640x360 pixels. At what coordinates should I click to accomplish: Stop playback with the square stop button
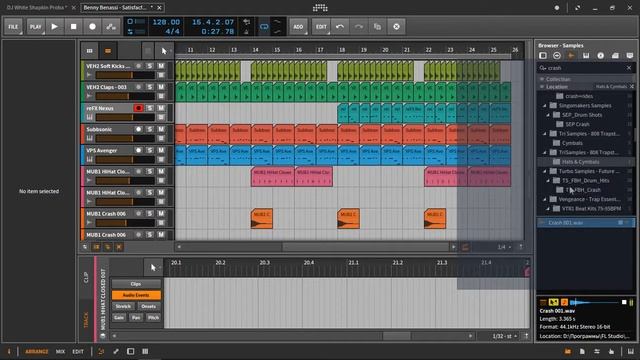coord(73,27)
